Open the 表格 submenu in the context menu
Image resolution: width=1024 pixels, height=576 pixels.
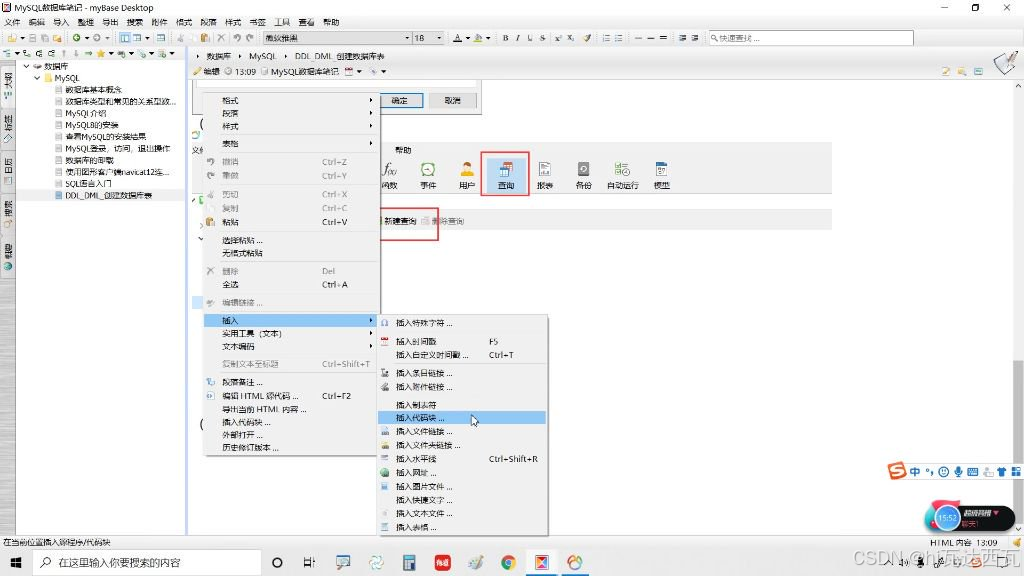[x=292, y=143]
